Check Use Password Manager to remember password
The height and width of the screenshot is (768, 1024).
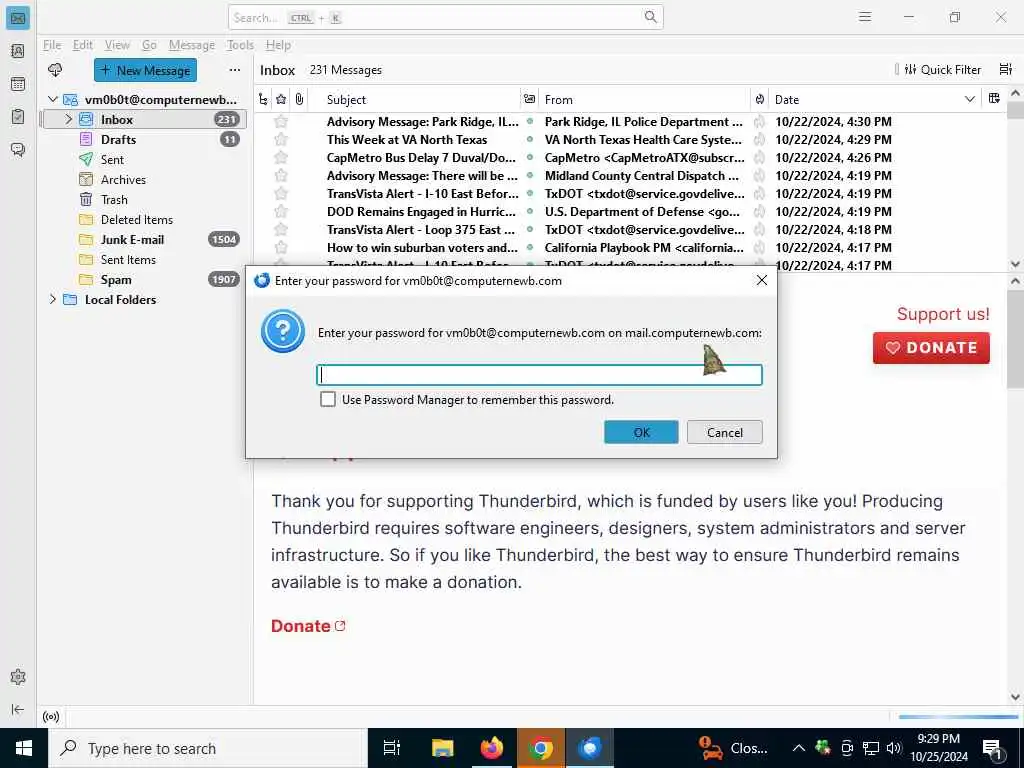pos(328,399)
